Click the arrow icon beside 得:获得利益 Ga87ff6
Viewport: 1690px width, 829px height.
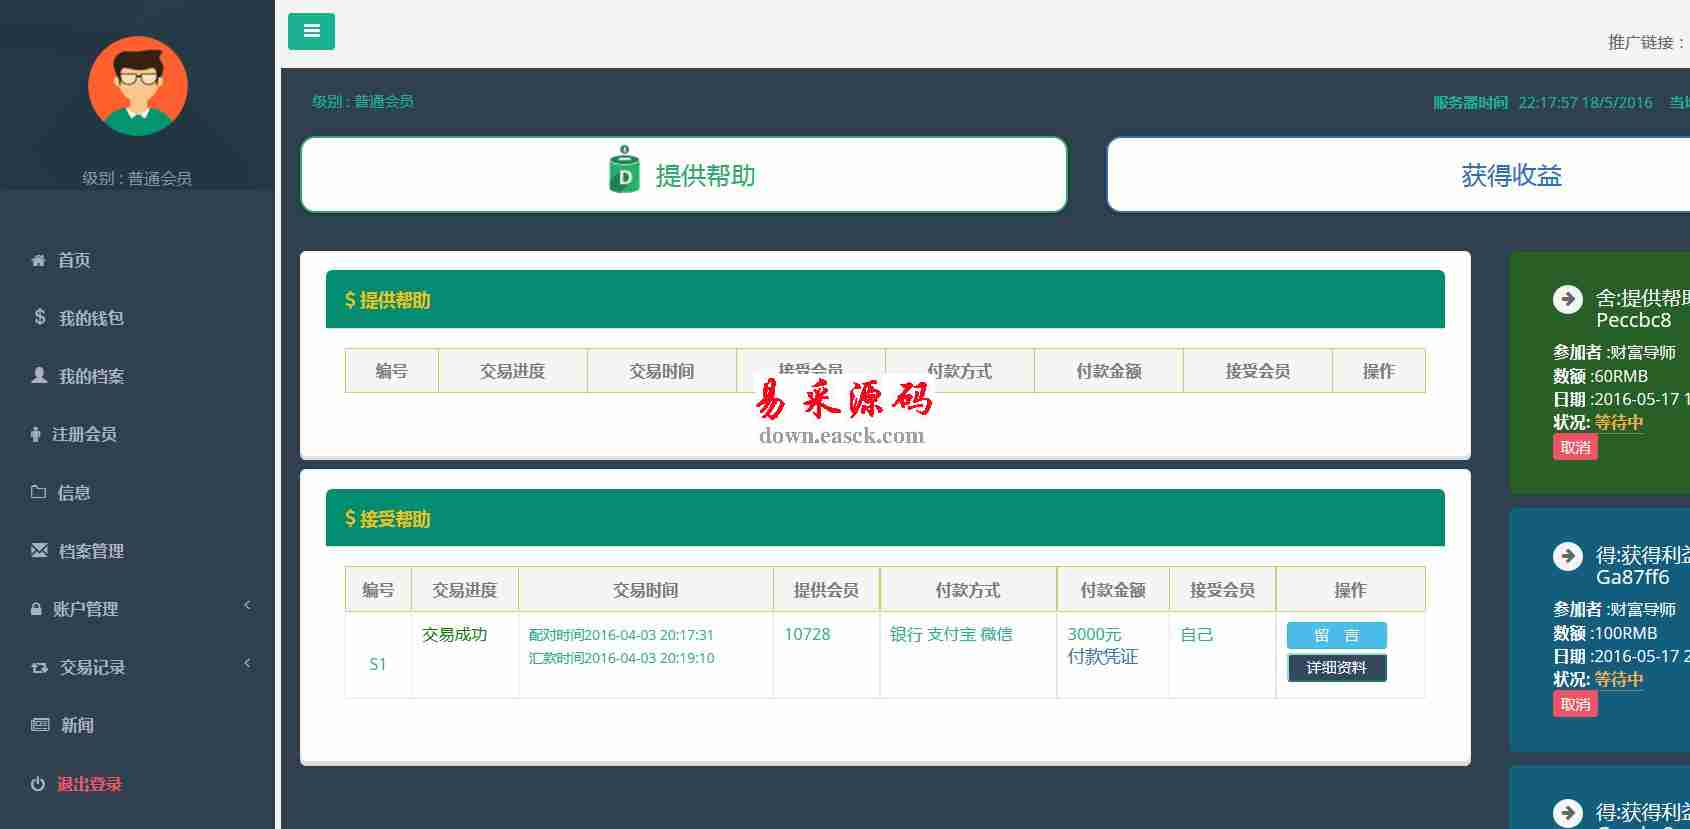pos(1567,555)
